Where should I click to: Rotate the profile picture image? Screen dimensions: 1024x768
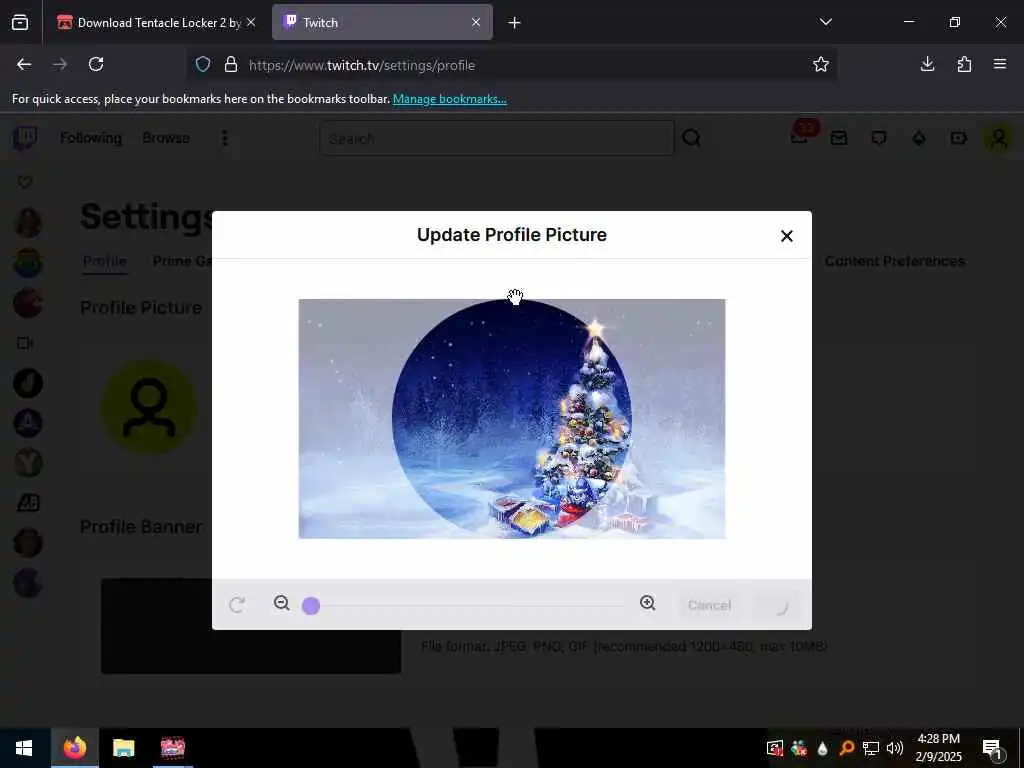237,605
